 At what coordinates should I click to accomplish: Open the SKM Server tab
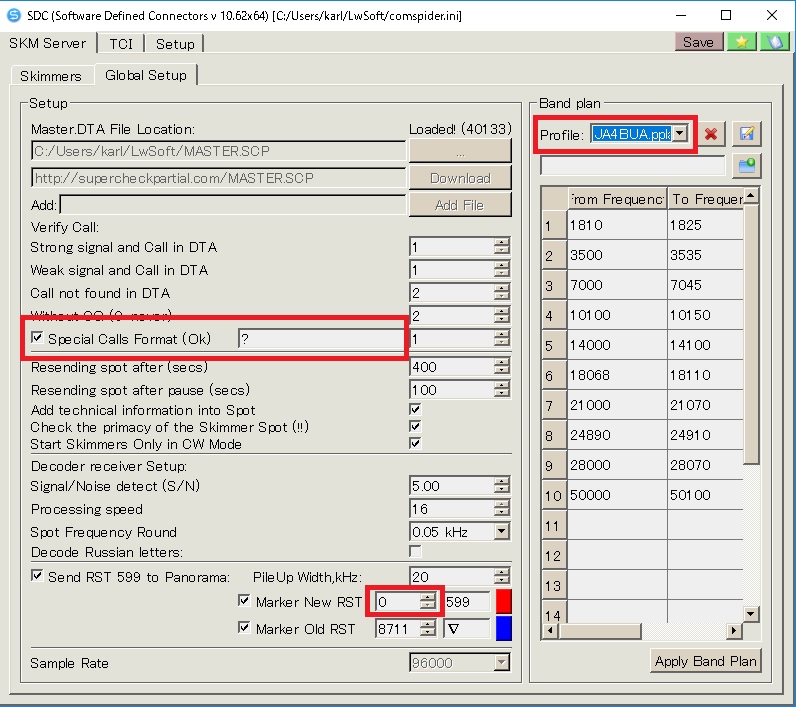pyautogui.click(x=48, y=44)
